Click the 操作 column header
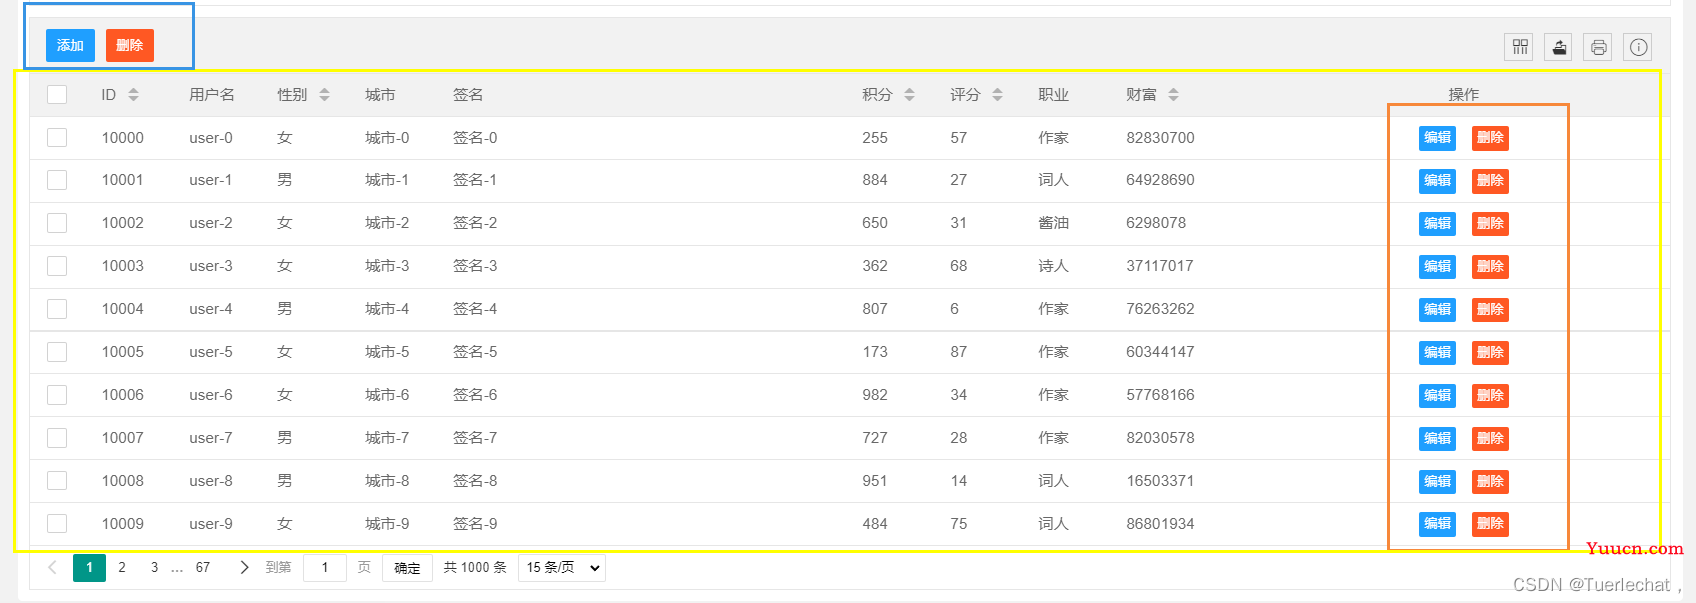1696x603 pixels. [1464, 95]
